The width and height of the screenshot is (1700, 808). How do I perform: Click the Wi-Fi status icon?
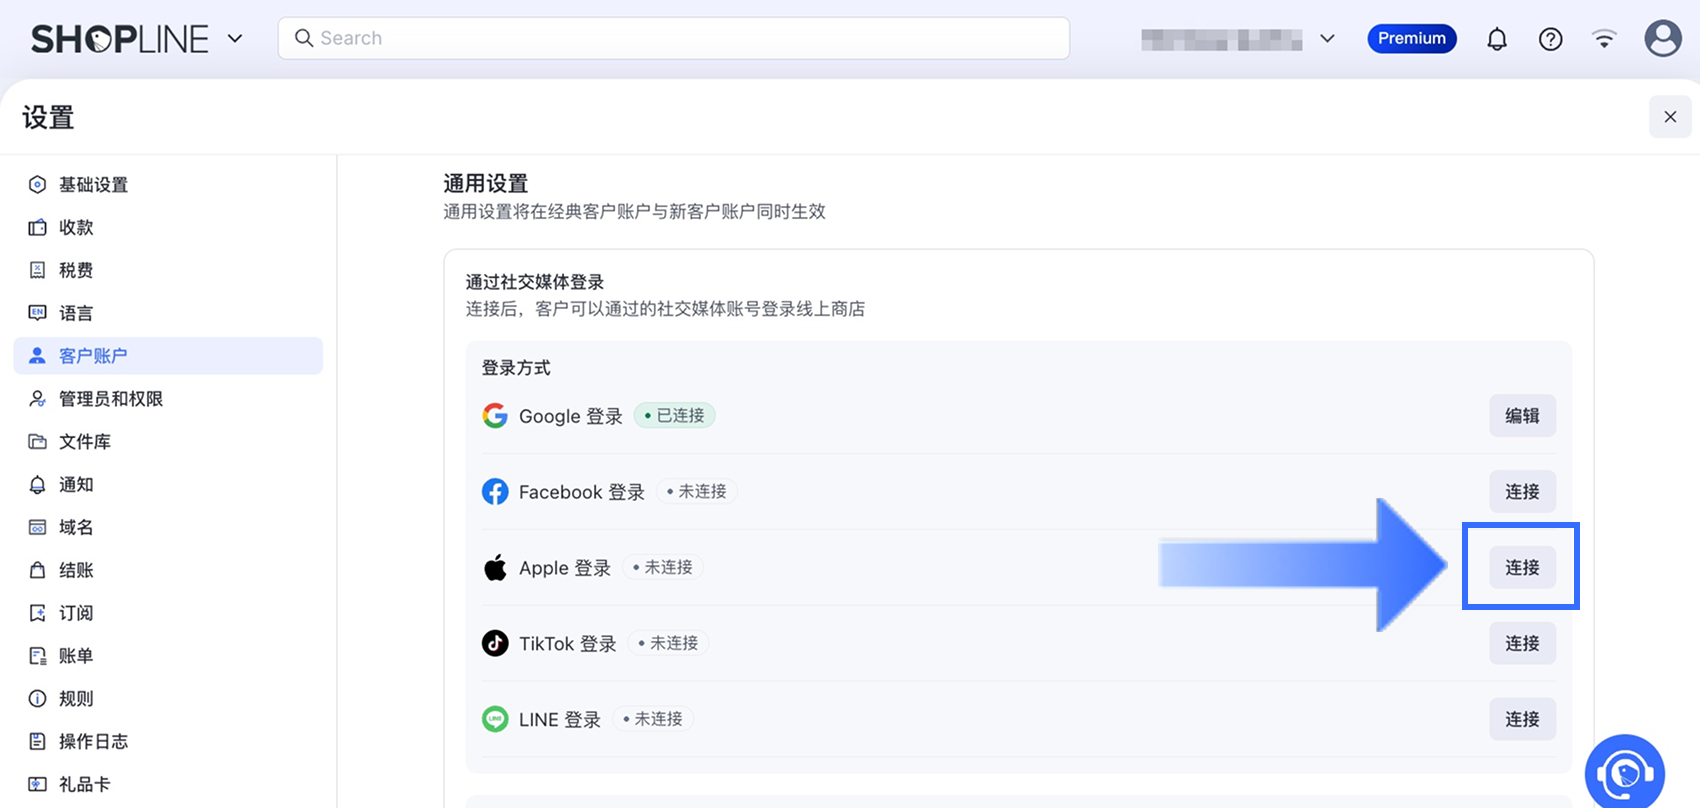[1604, 39]
